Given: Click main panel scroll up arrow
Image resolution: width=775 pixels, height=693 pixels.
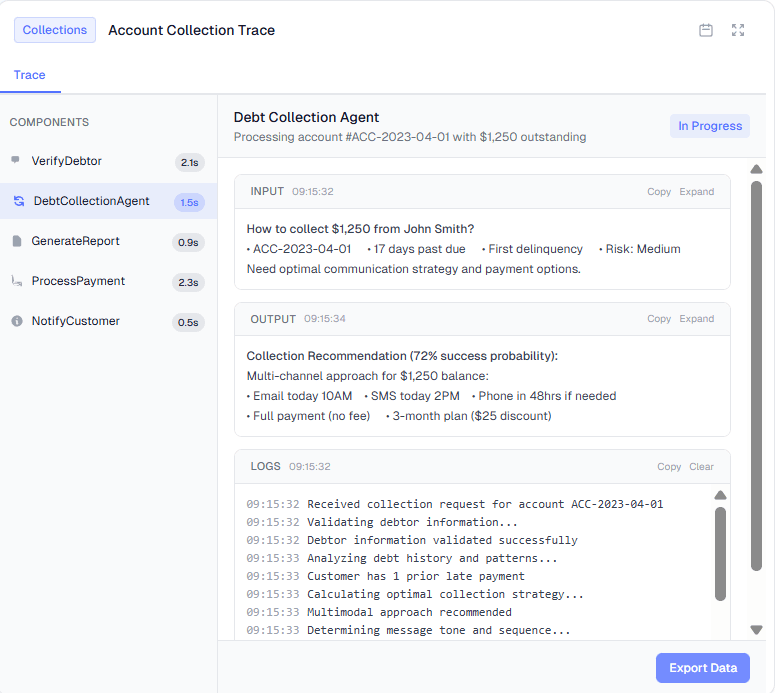Looking at the screenshot, I should tap(756, 170).
